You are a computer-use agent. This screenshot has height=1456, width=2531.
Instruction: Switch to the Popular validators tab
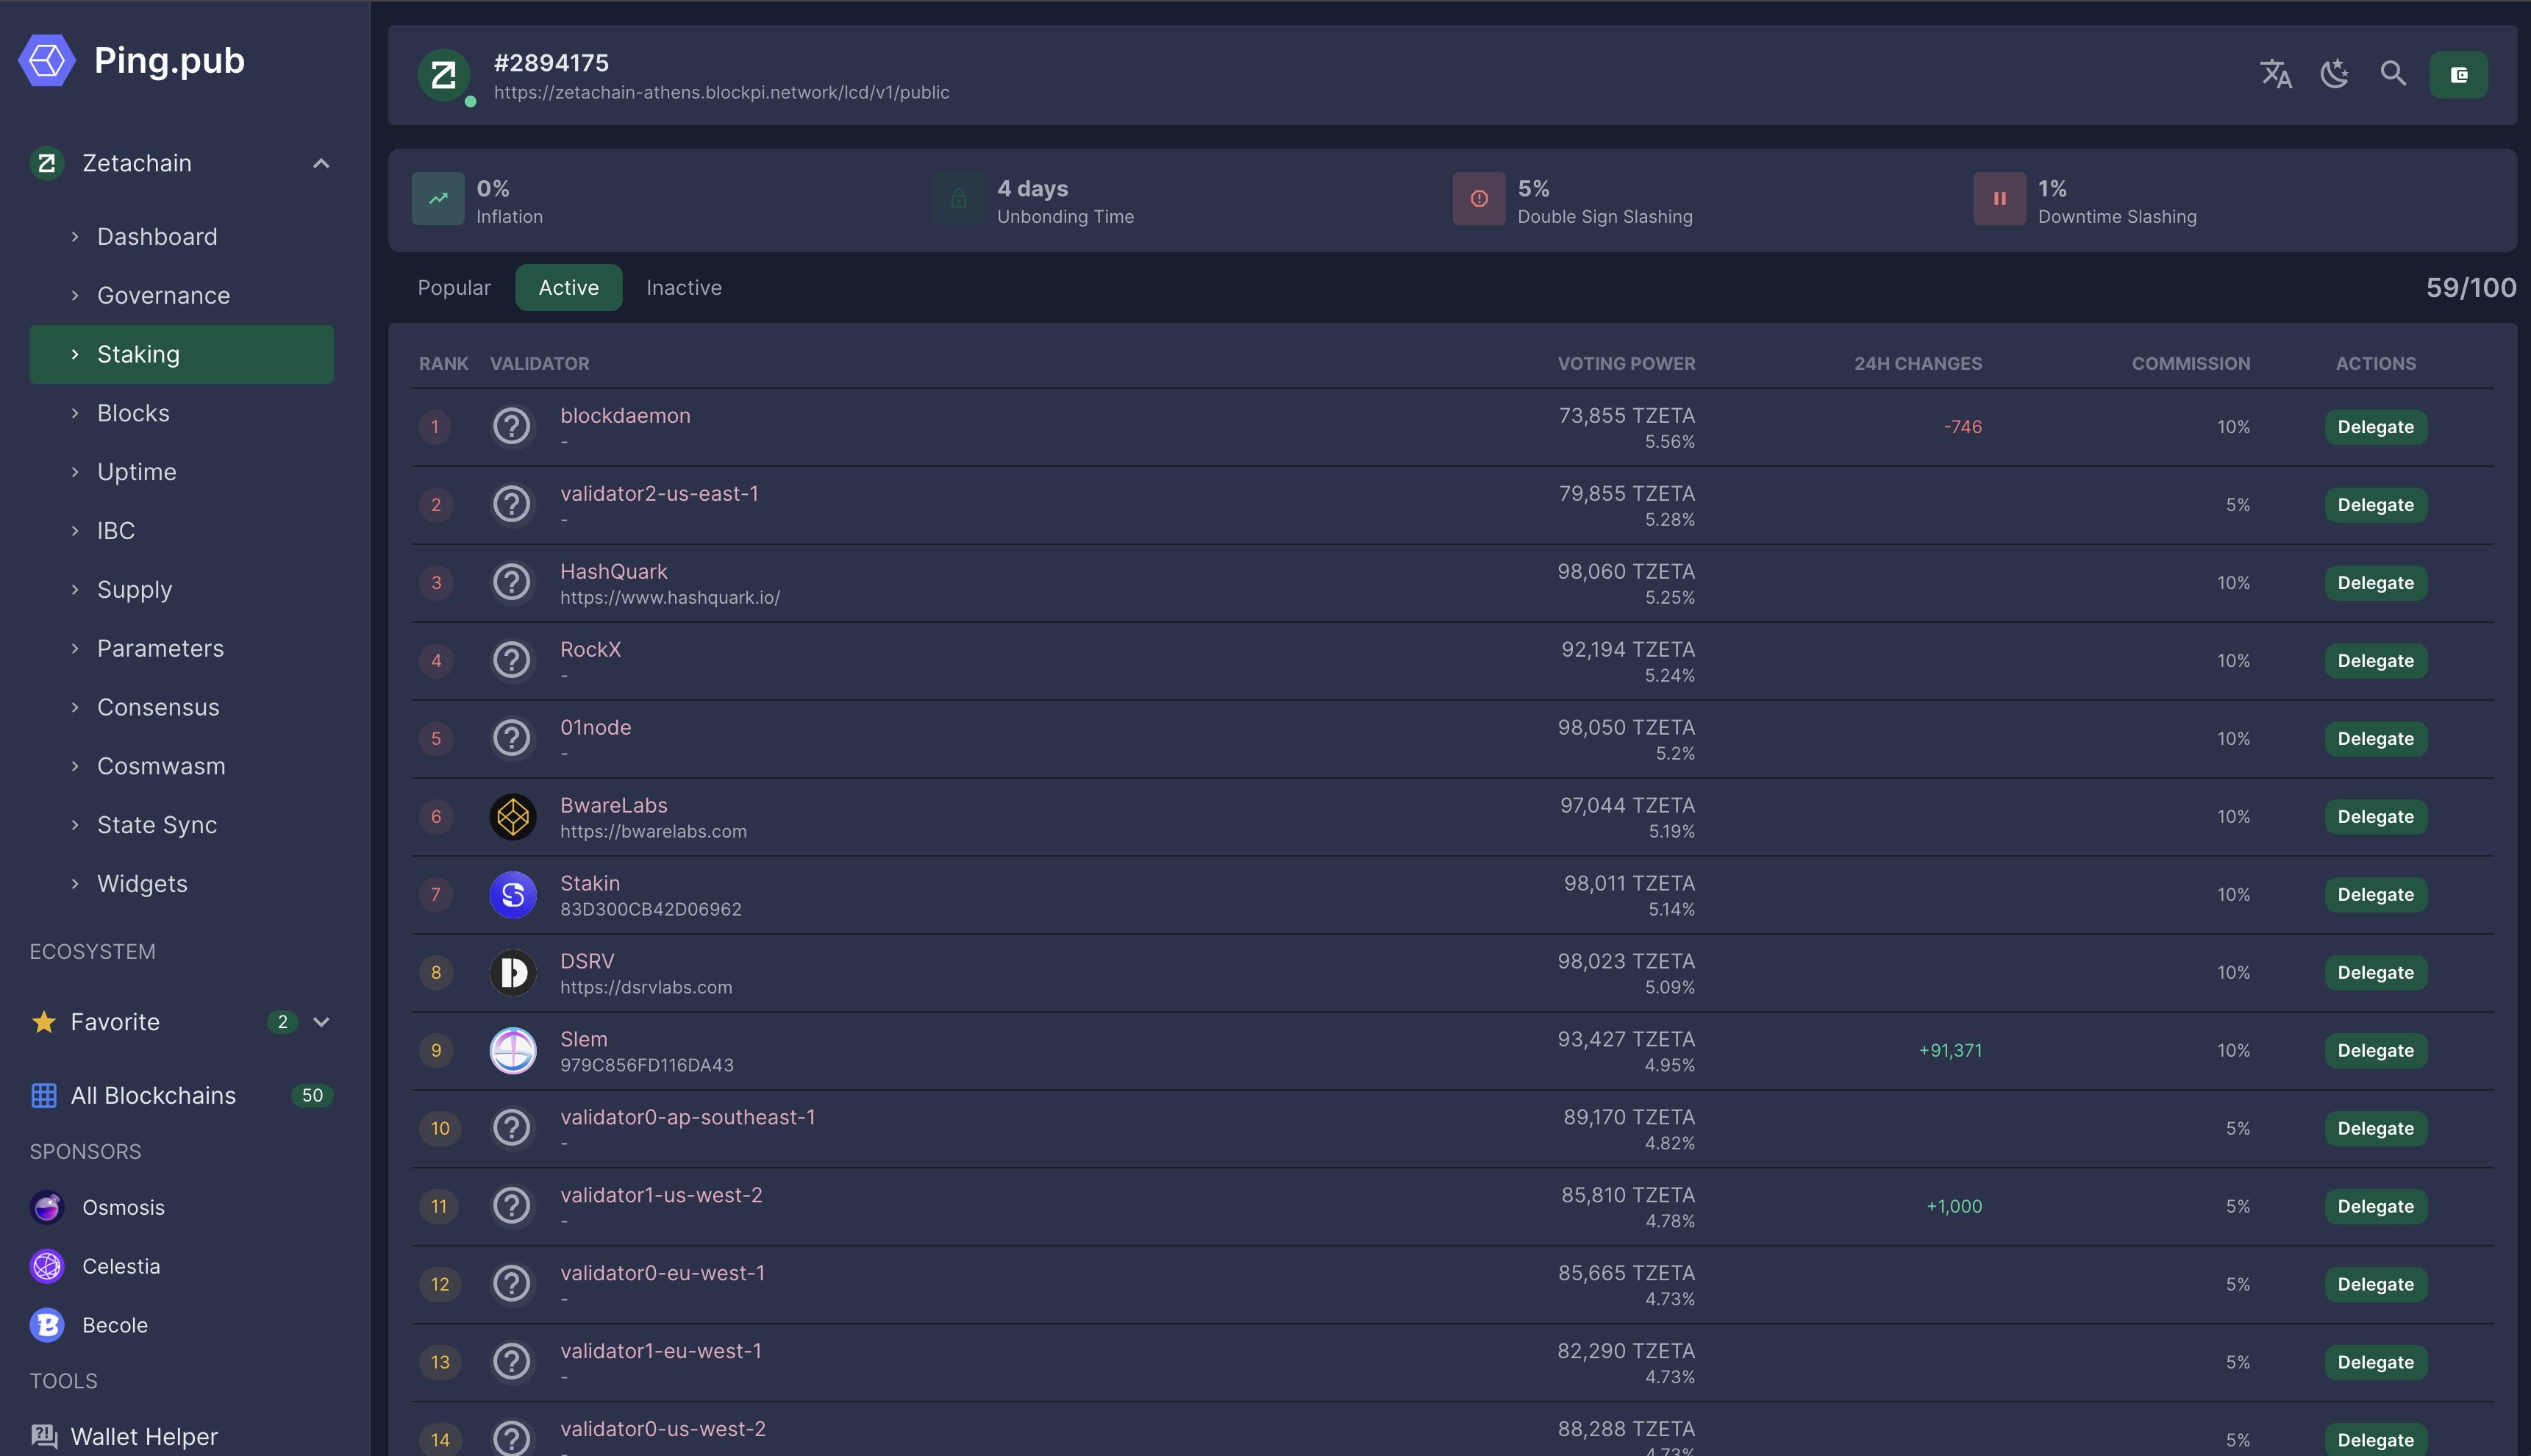pyautogui.click(x=454, y=288)
